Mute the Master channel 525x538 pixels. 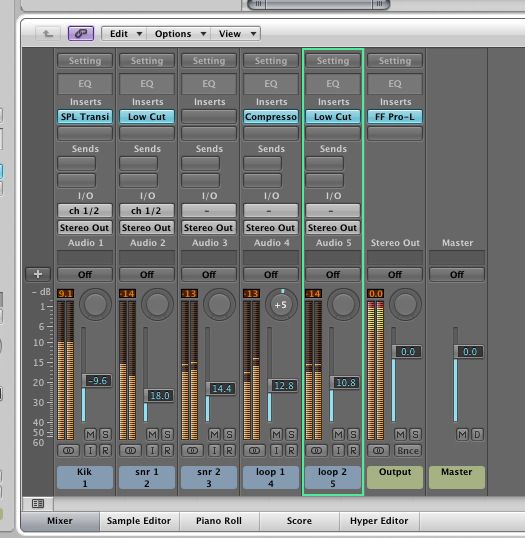462,434
